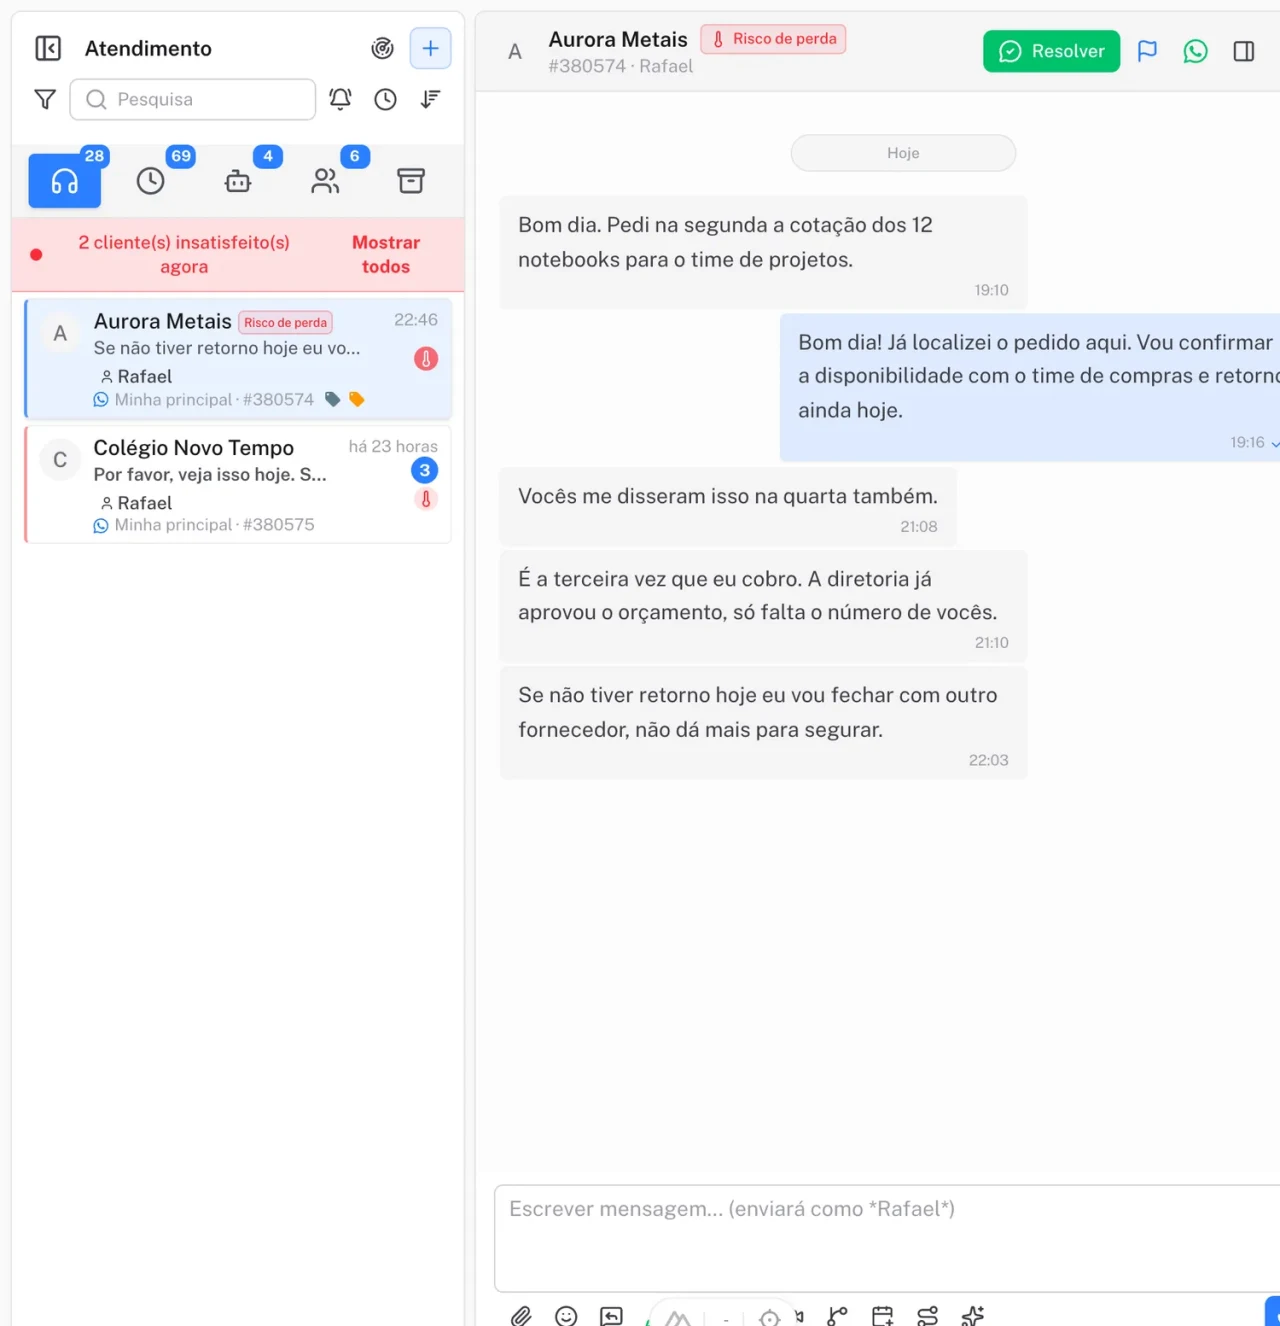
Task: Open quick replies icon
Action: tap(611, 1316)
